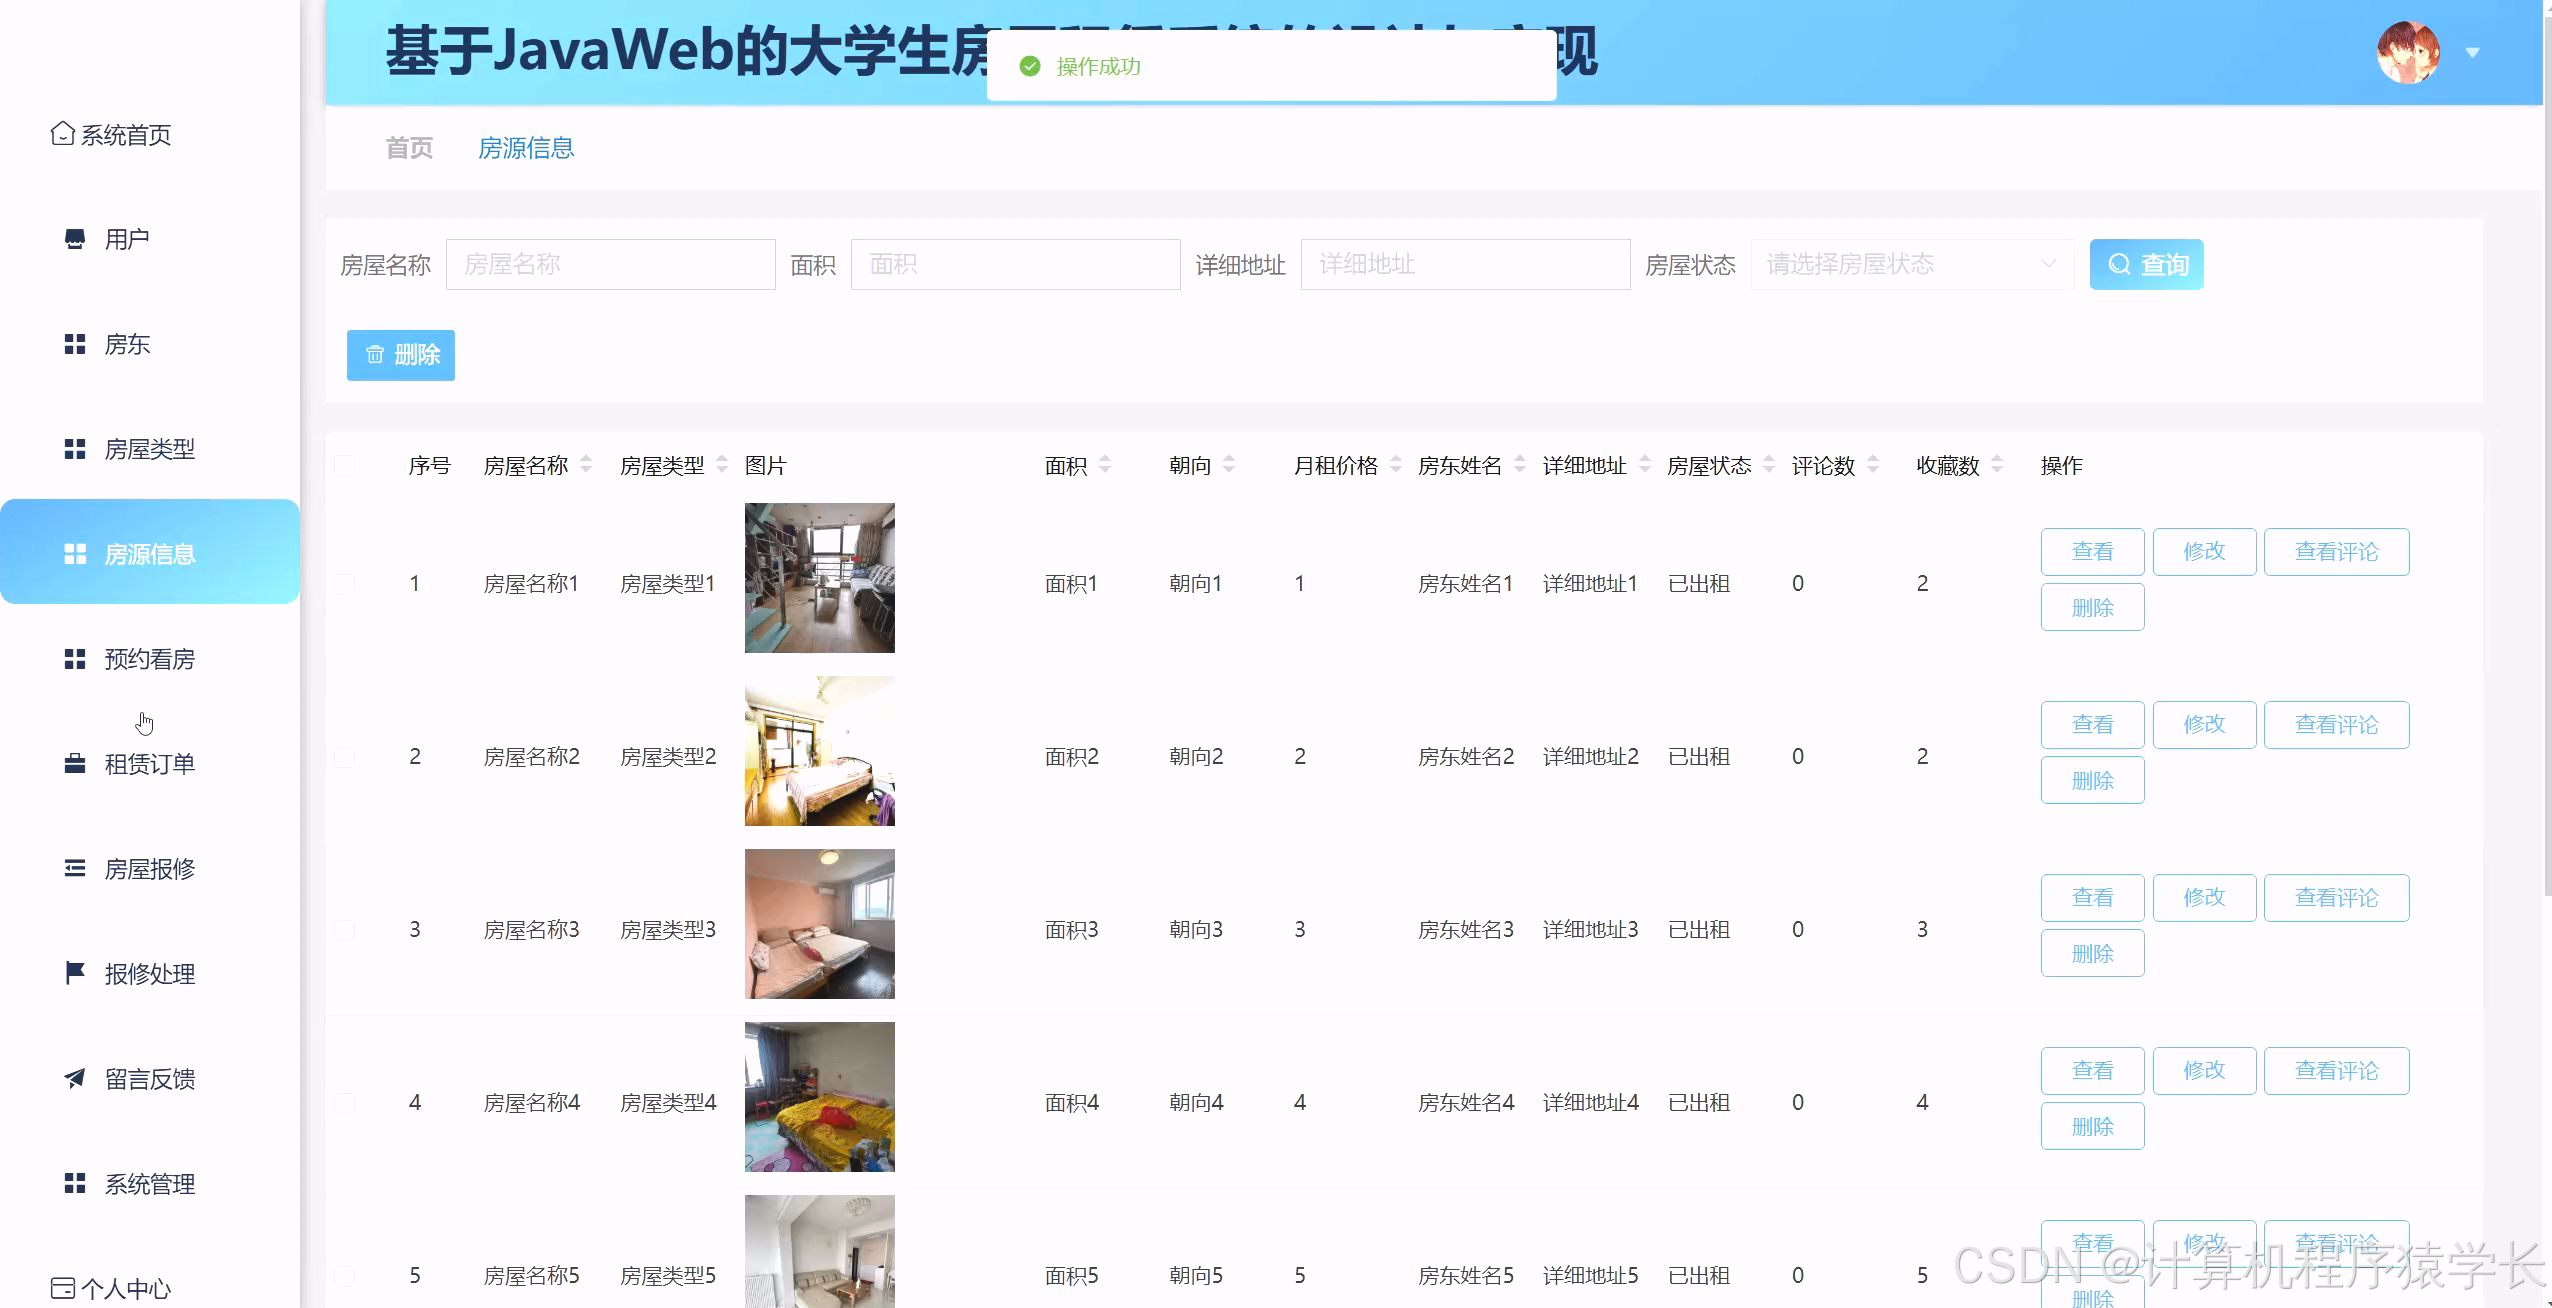Click 查看评论 for 房屋名称1
Screen dimensions: 2552x1308
(x=2336, y=552)
